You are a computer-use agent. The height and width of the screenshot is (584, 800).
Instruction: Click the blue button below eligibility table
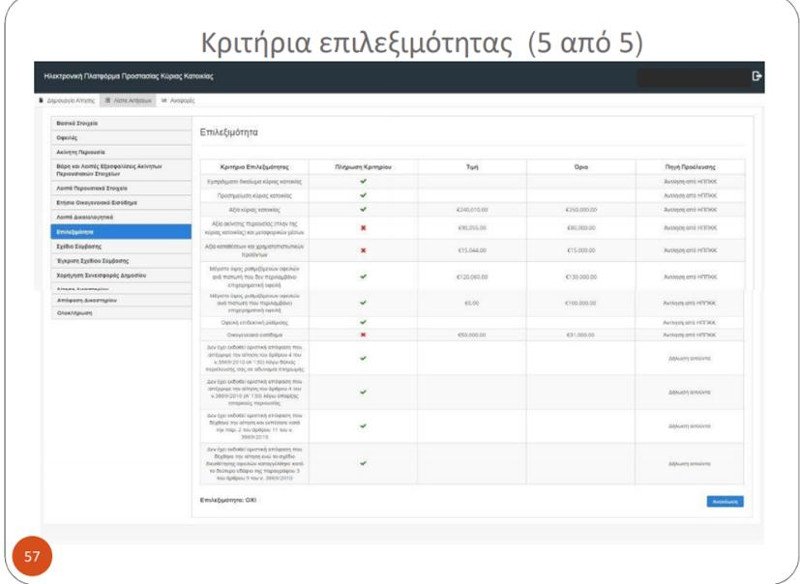pyautogui.click(x=725, y=501)
